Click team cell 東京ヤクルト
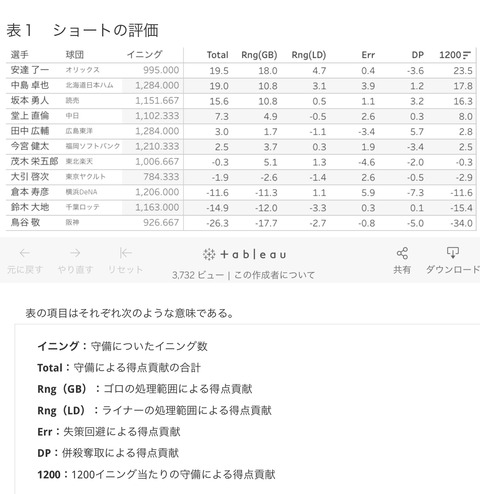The width and height of the screenshot is (480, 494). click(x=85, y=177)
